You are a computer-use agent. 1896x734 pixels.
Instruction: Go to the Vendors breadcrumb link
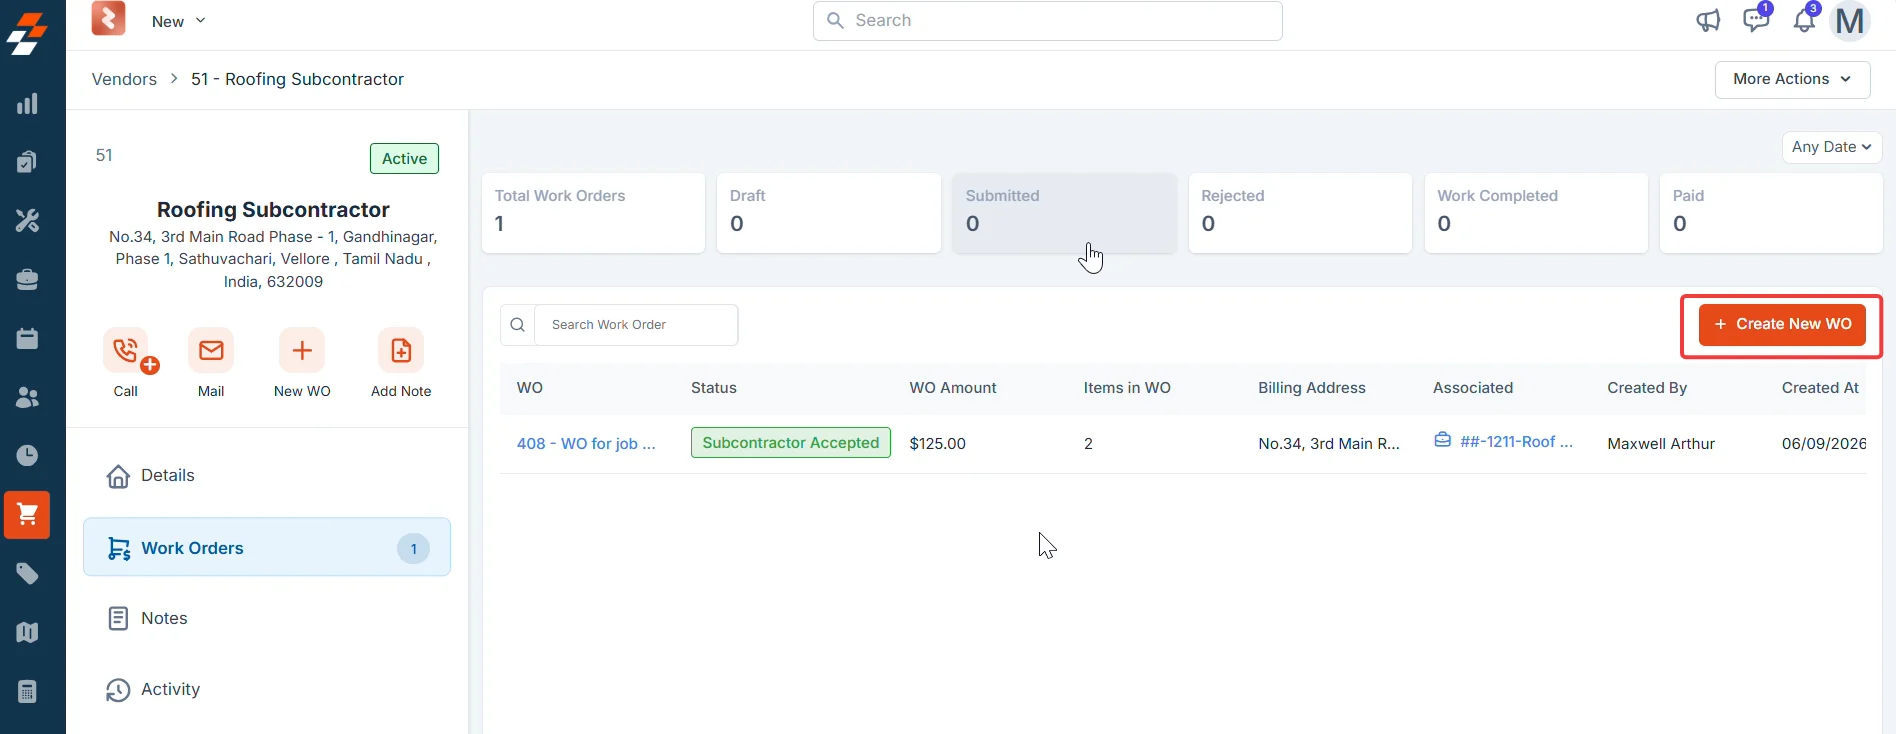click(124, 79)
